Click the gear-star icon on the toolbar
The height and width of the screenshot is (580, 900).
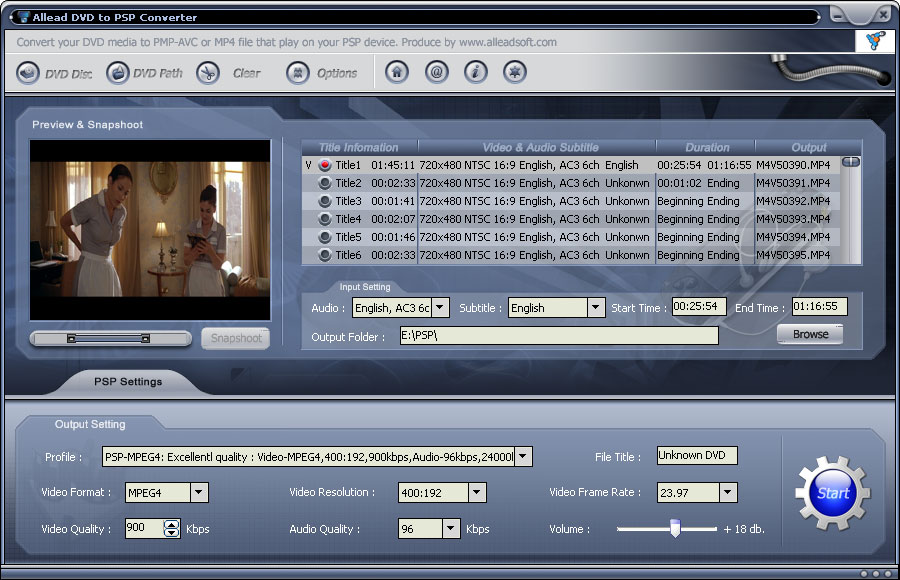click(x=514, y=72)
